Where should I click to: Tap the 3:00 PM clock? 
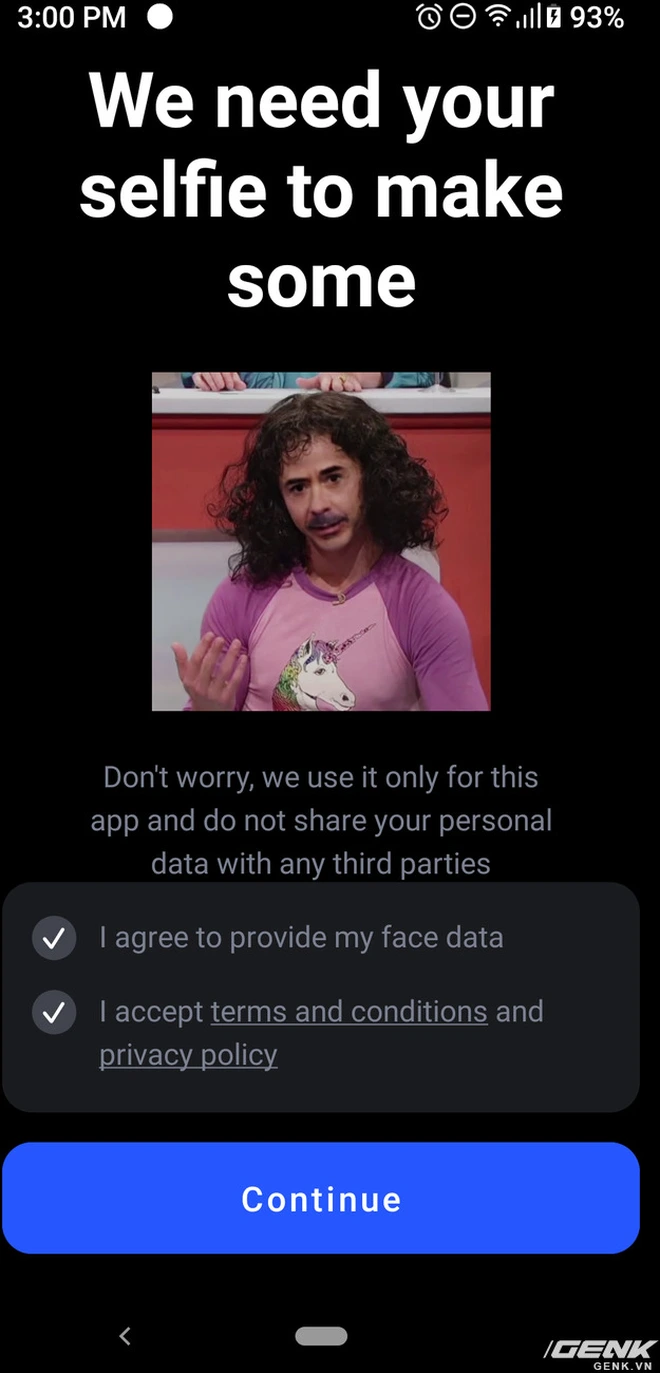tap(71, 17)
